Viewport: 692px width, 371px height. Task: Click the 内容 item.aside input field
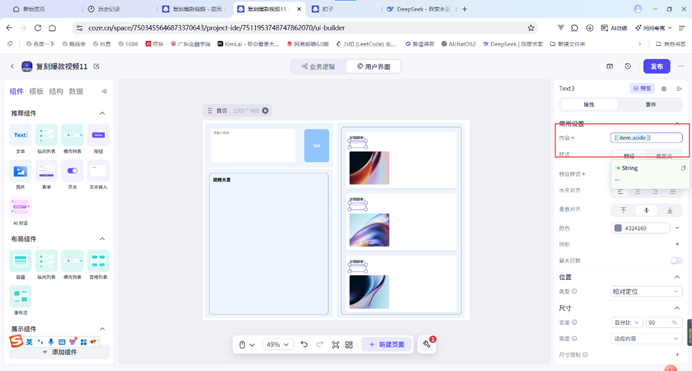pos(646,138)
